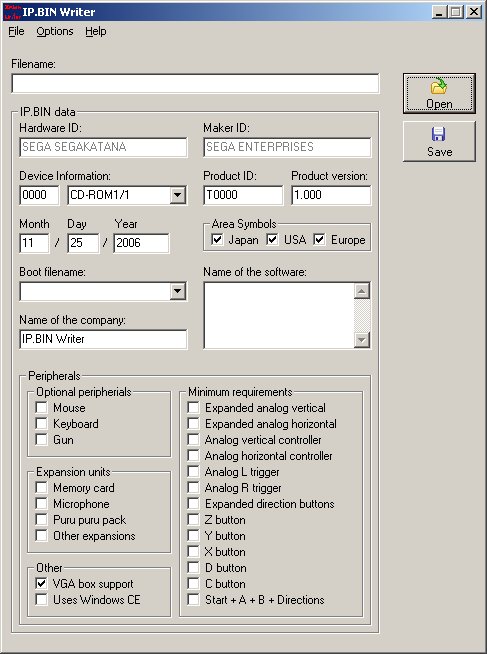This screenshot has height=654, width=487.
Task: Enable the Mouse peripheral checkbox
Action: click(42, 407)
